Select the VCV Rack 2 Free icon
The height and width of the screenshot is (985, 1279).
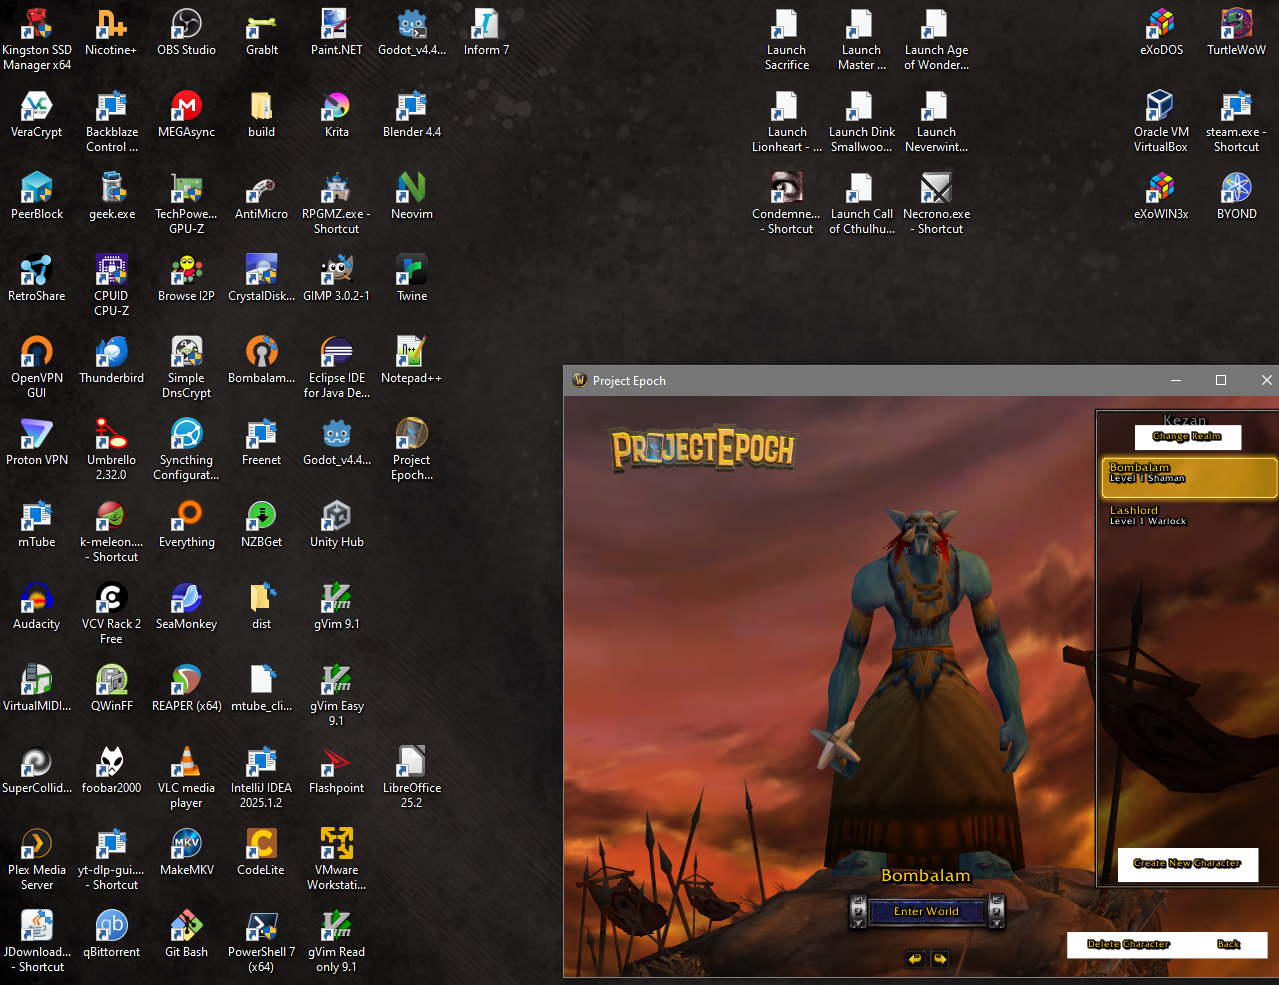(111, 614)
